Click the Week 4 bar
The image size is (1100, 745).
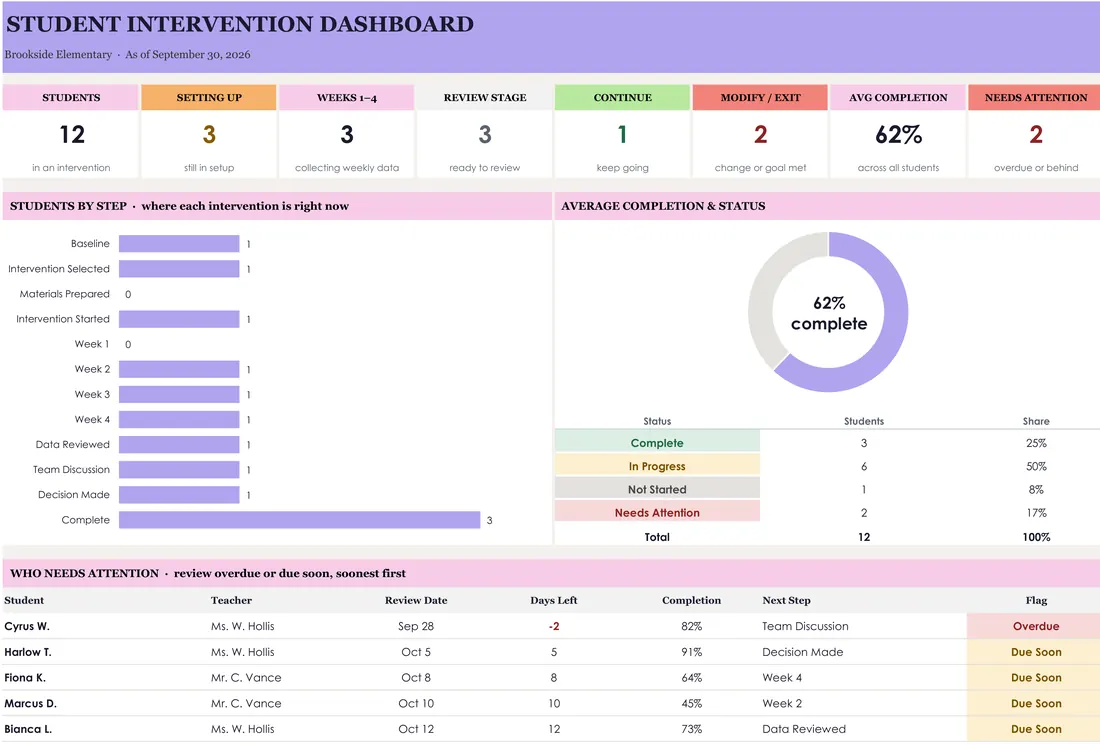pyautogui.click(x=179, y=420)
